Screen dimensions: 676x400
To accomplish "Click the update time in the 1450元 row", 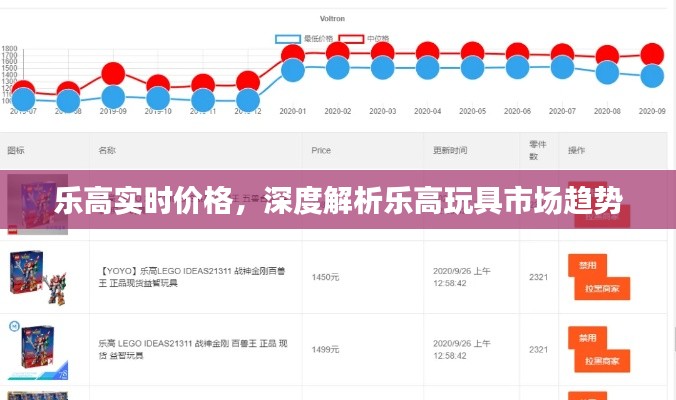I will point(462,277).
